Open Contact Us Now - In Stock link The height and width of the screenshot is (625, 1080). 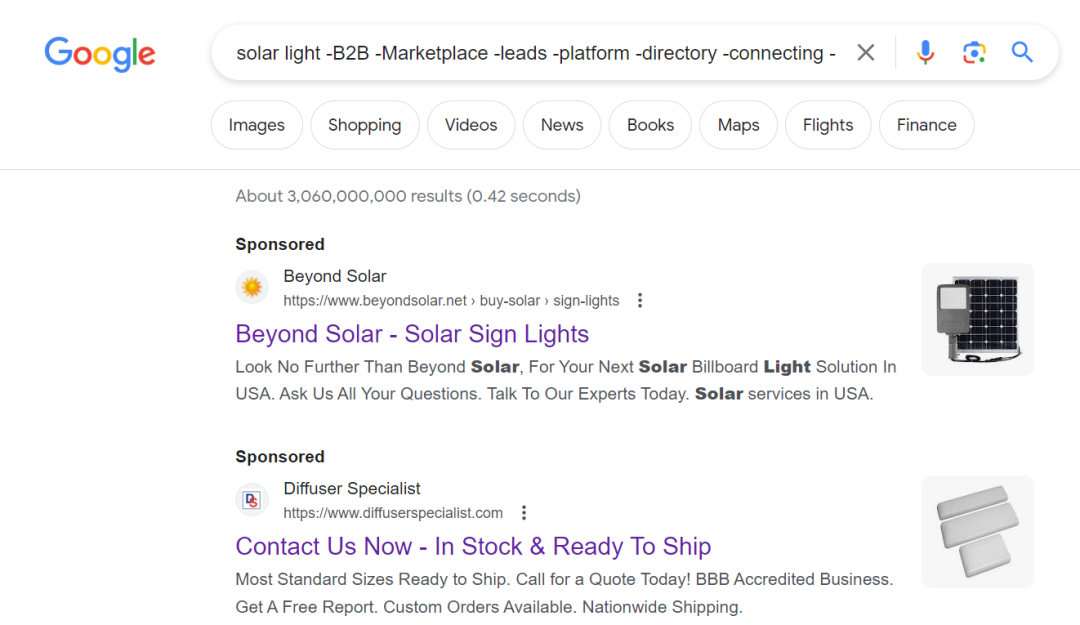pyautogui.click(x=473, y=546)
